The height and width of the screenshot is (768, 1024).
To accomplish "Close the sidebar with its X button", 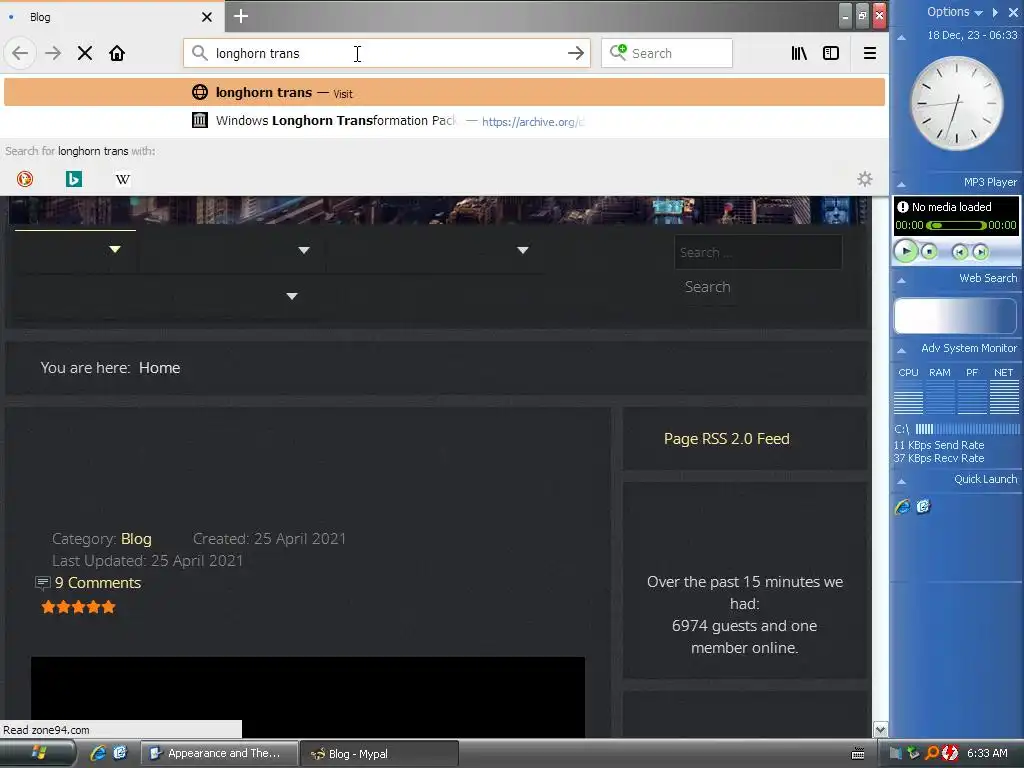I will pyautogui.click(x=1013, y=12).
